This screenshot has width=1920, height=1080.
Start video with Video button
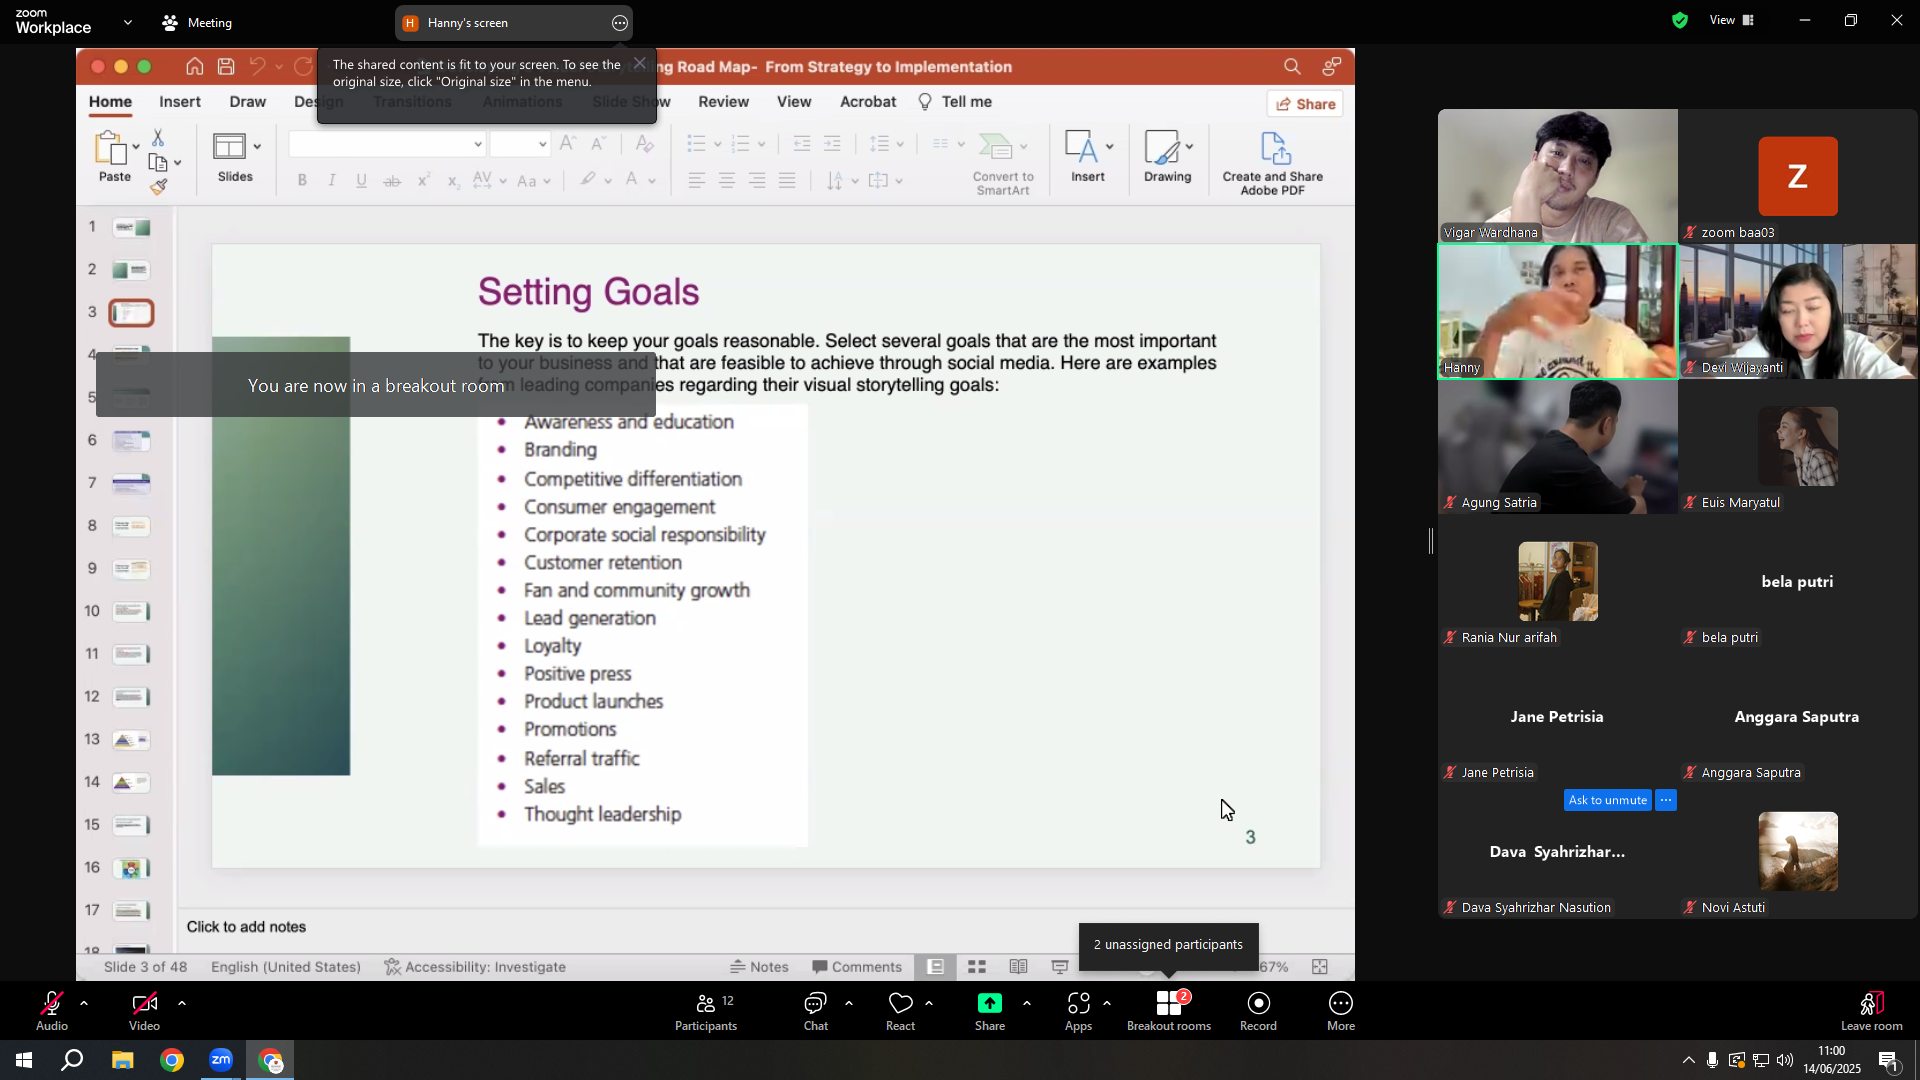coord(144,1010)
